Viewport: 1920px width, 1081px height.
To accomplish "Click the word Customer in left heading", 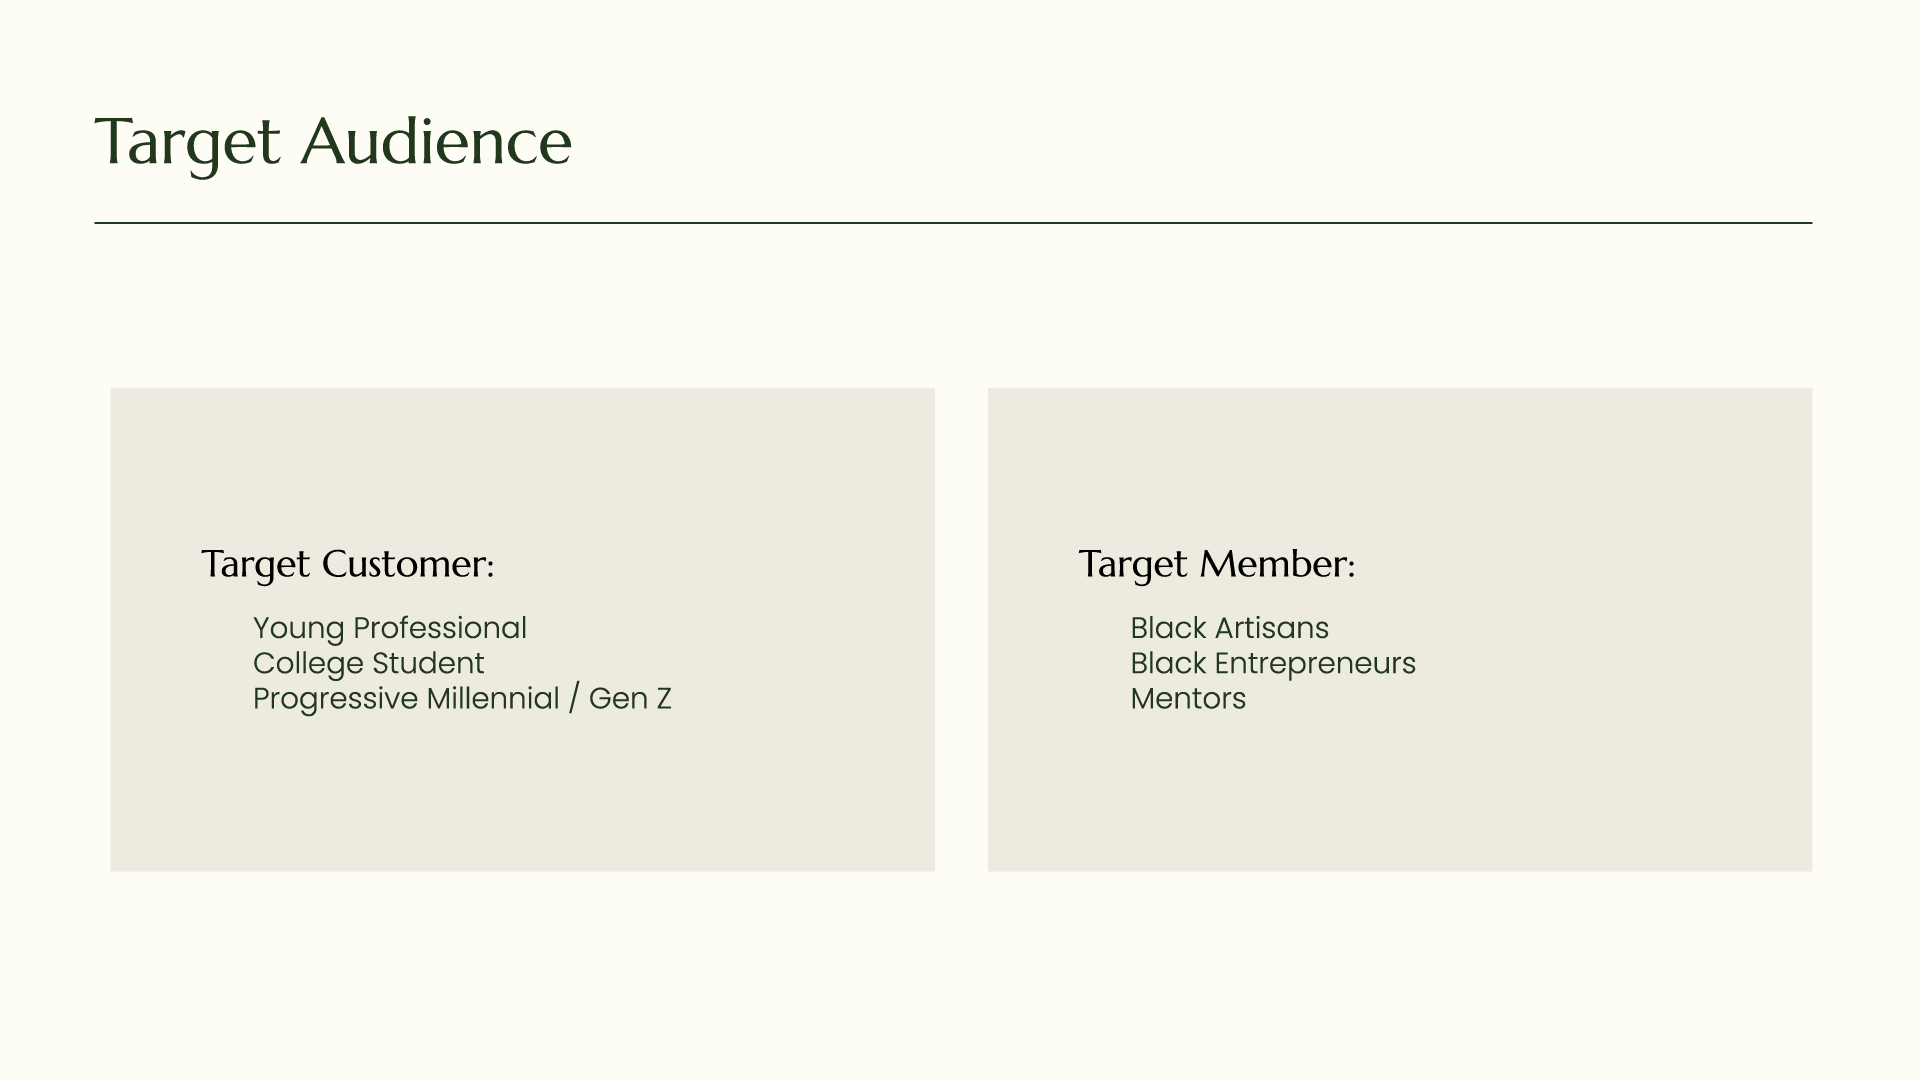I will coord(408,564).
